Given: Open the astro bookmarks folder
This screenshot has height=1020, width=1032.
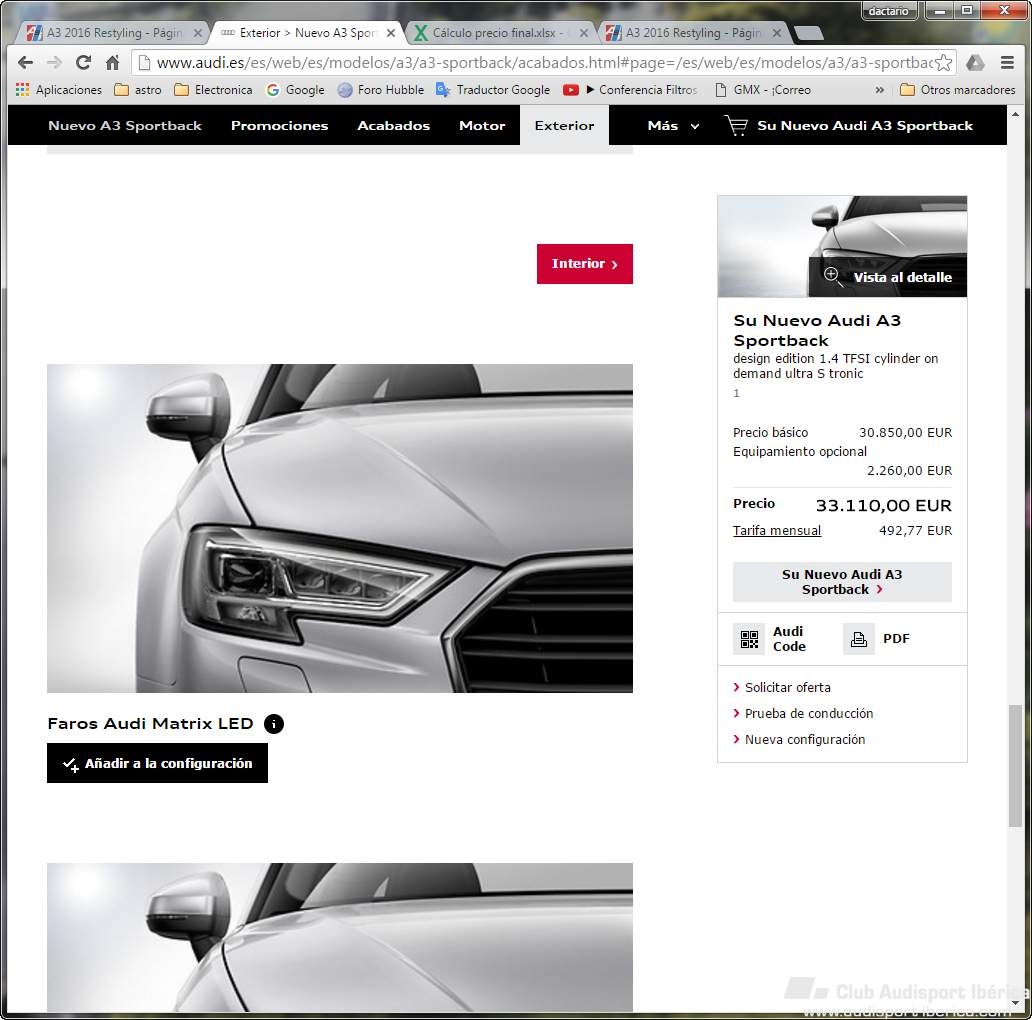Looking at the screenshot, I should (138, 90).
